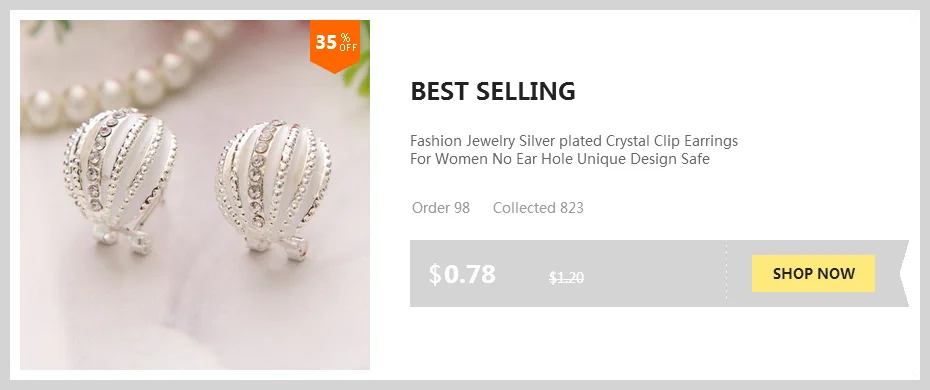Click the number 35 on the orange badge
Screen dimensions: 930x390
coord(326,43)
